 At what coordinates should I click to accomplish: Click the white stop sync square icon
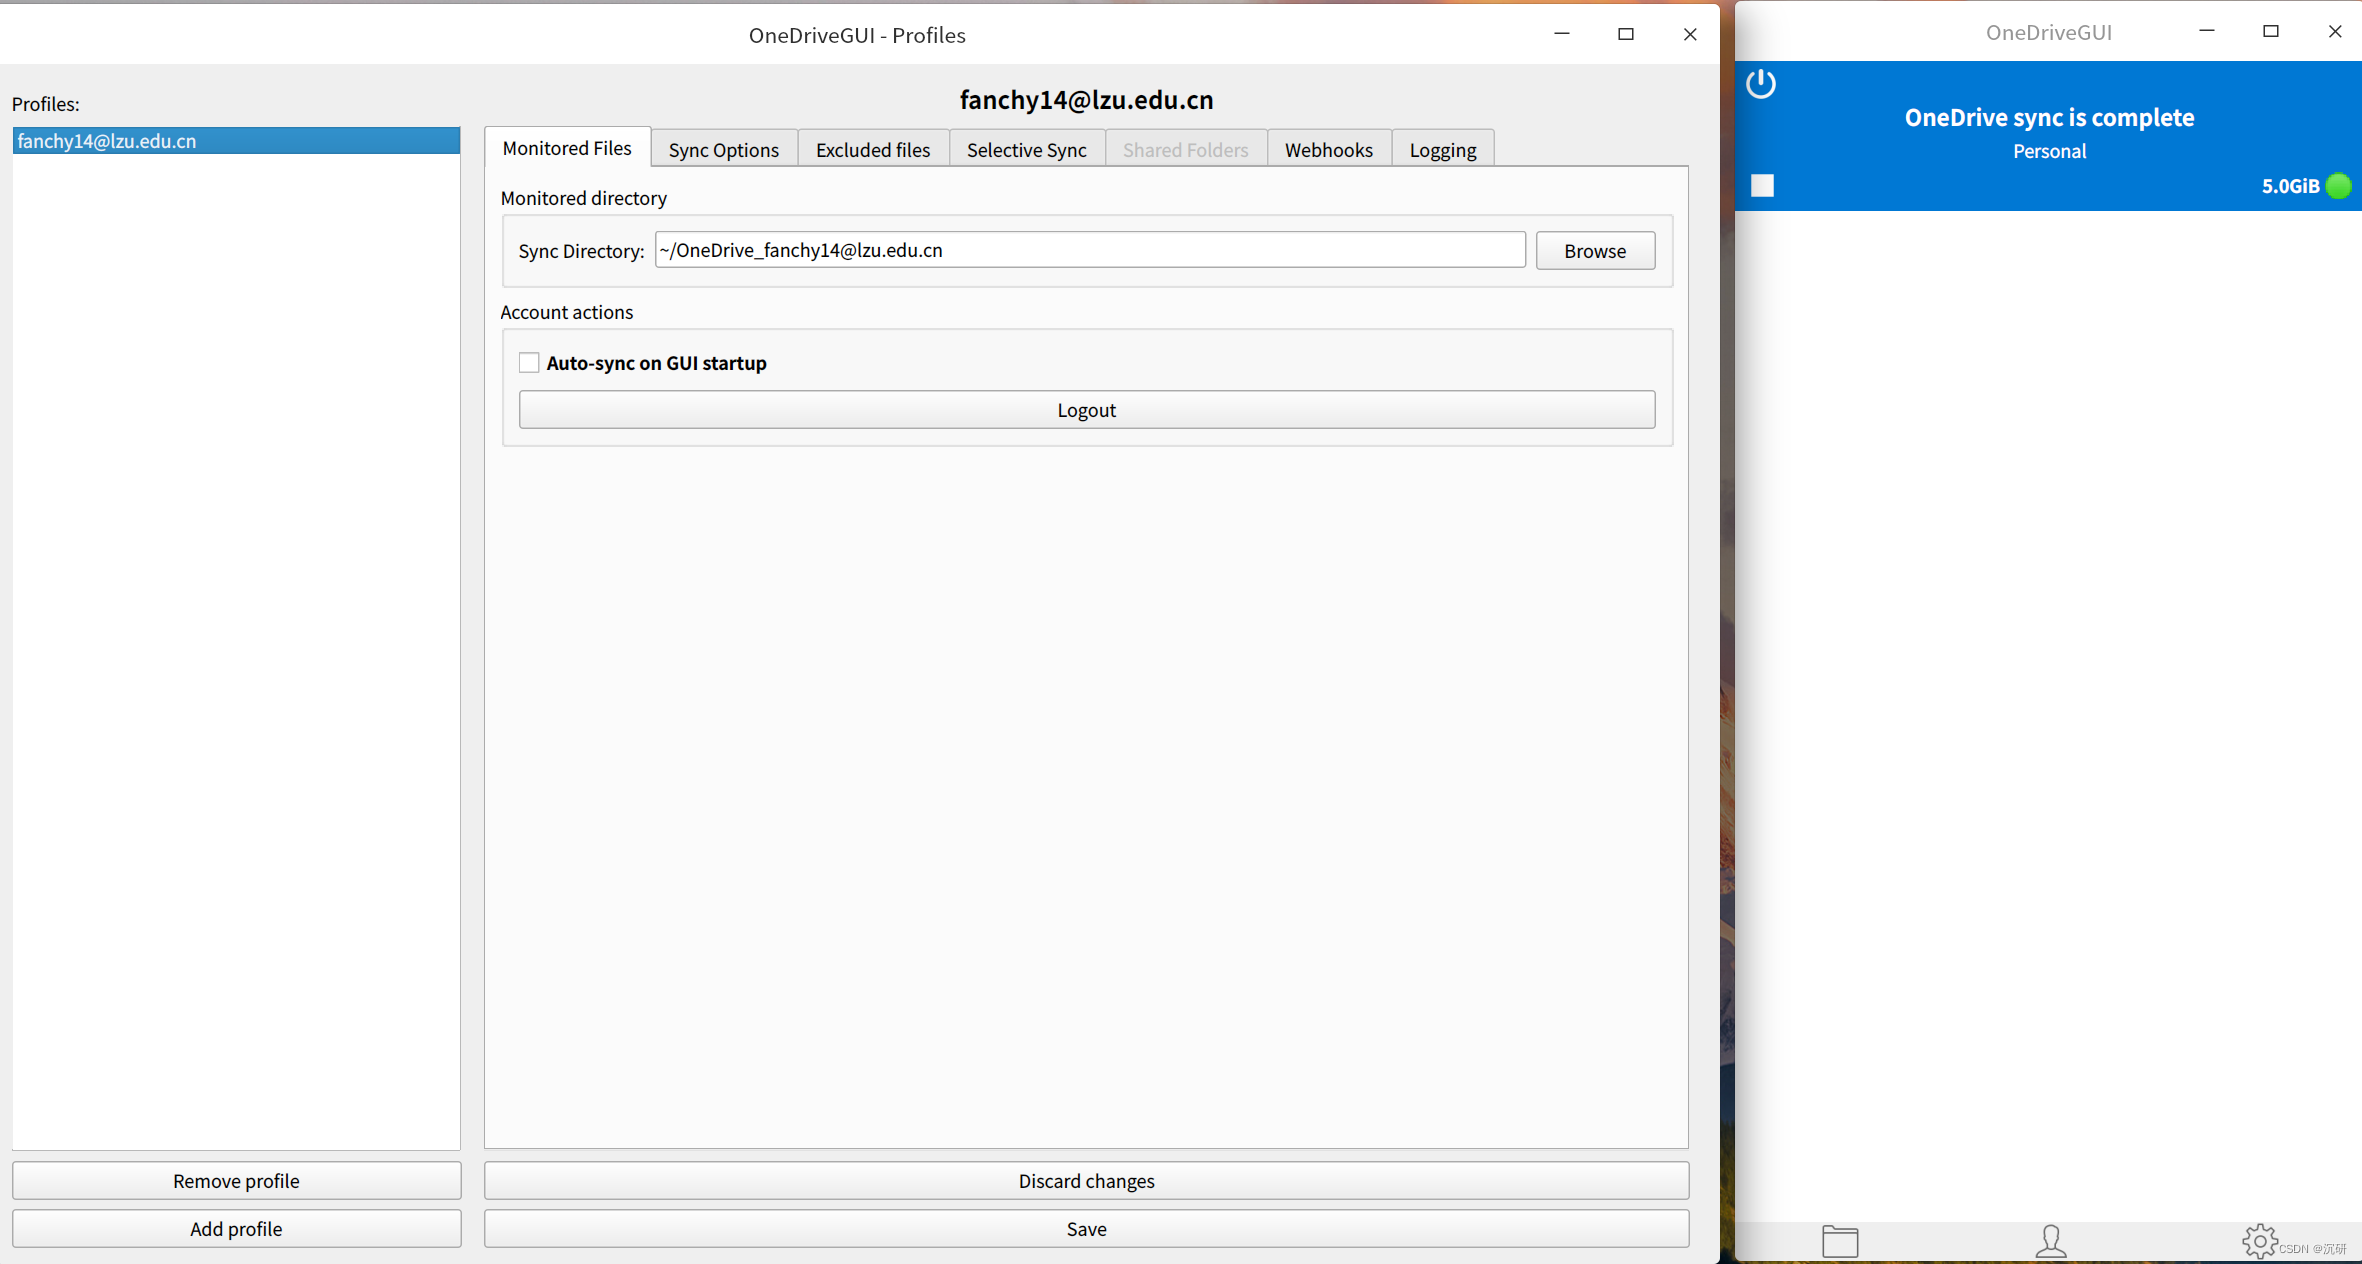pyautogui.click(x=1762, y=186)
